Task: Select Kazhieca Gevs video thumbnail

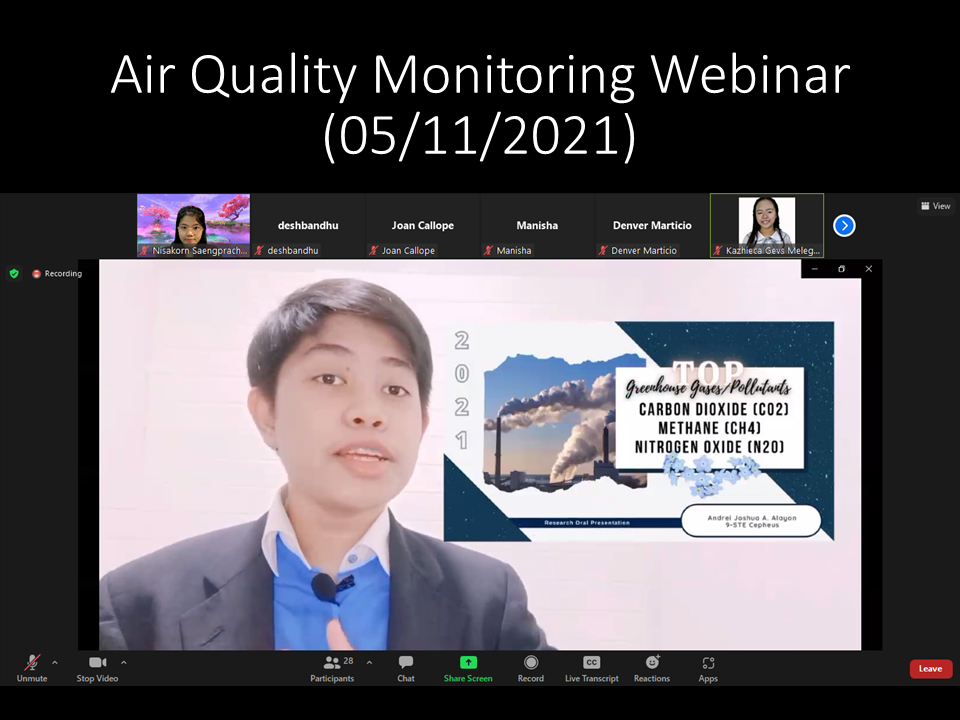Action: (x=766, y=225)
